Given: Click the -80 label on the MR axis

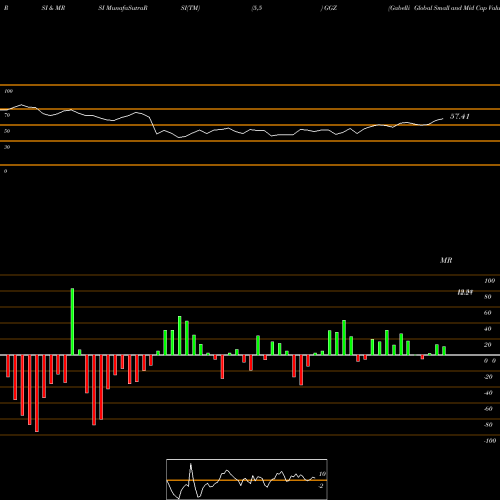Looking at the screenshot, I should point(488,425).
